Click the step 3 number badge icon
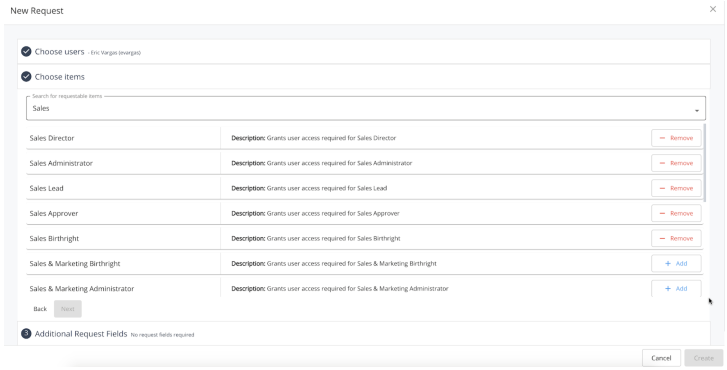 26,333
